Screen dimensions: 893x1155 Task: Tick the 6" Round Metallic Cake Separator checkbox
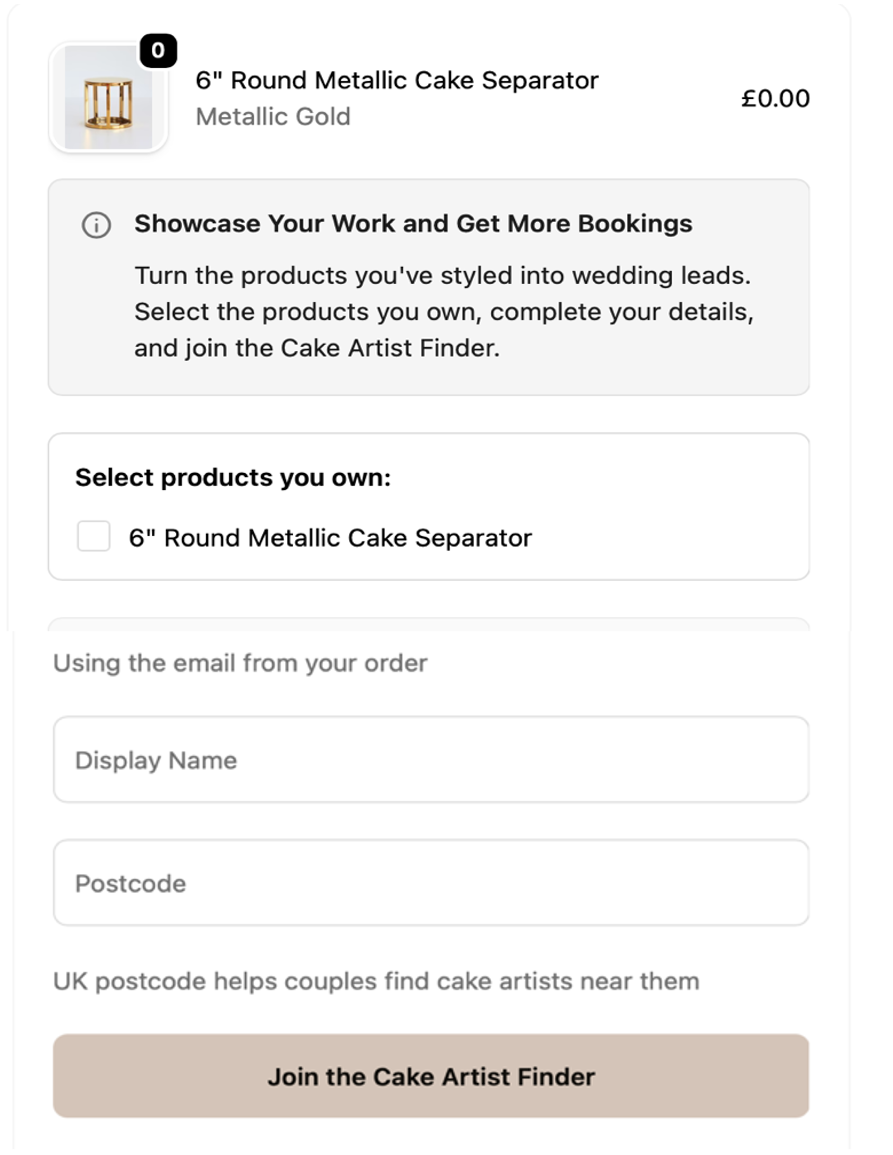[x=94, y=537]
